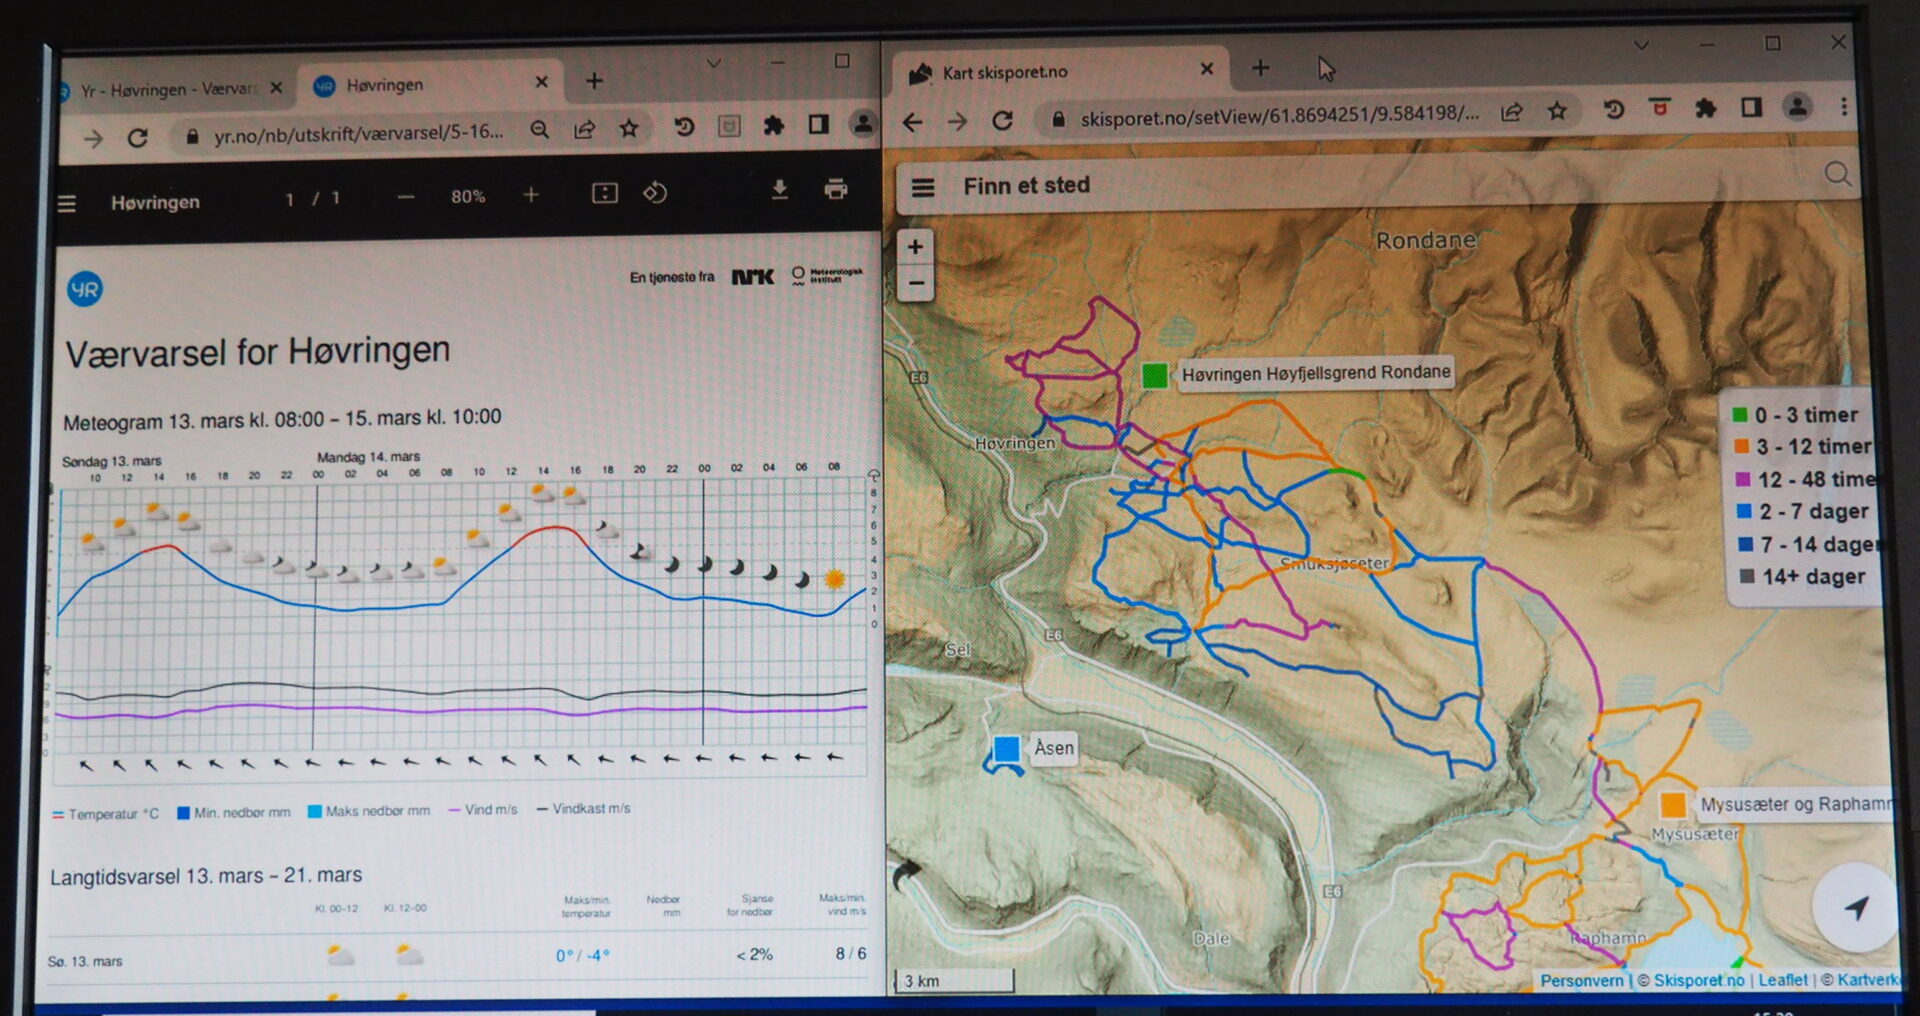This screenshot has height=1016, width=1920.
Task: Click the orange 3 - 12 timer legend swatch
Action: click(x=1741, y=447)
